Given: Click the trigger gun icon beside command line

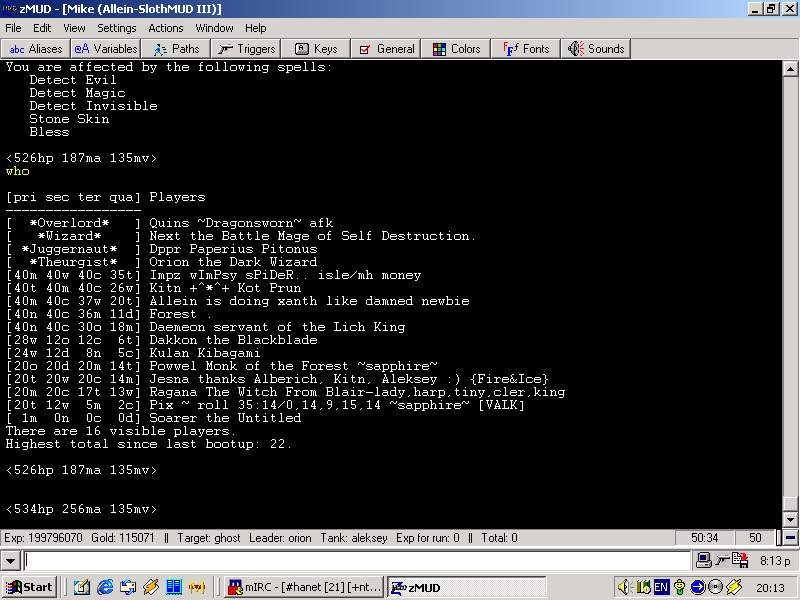Looking at the screenshot, I should coord(722,560).
